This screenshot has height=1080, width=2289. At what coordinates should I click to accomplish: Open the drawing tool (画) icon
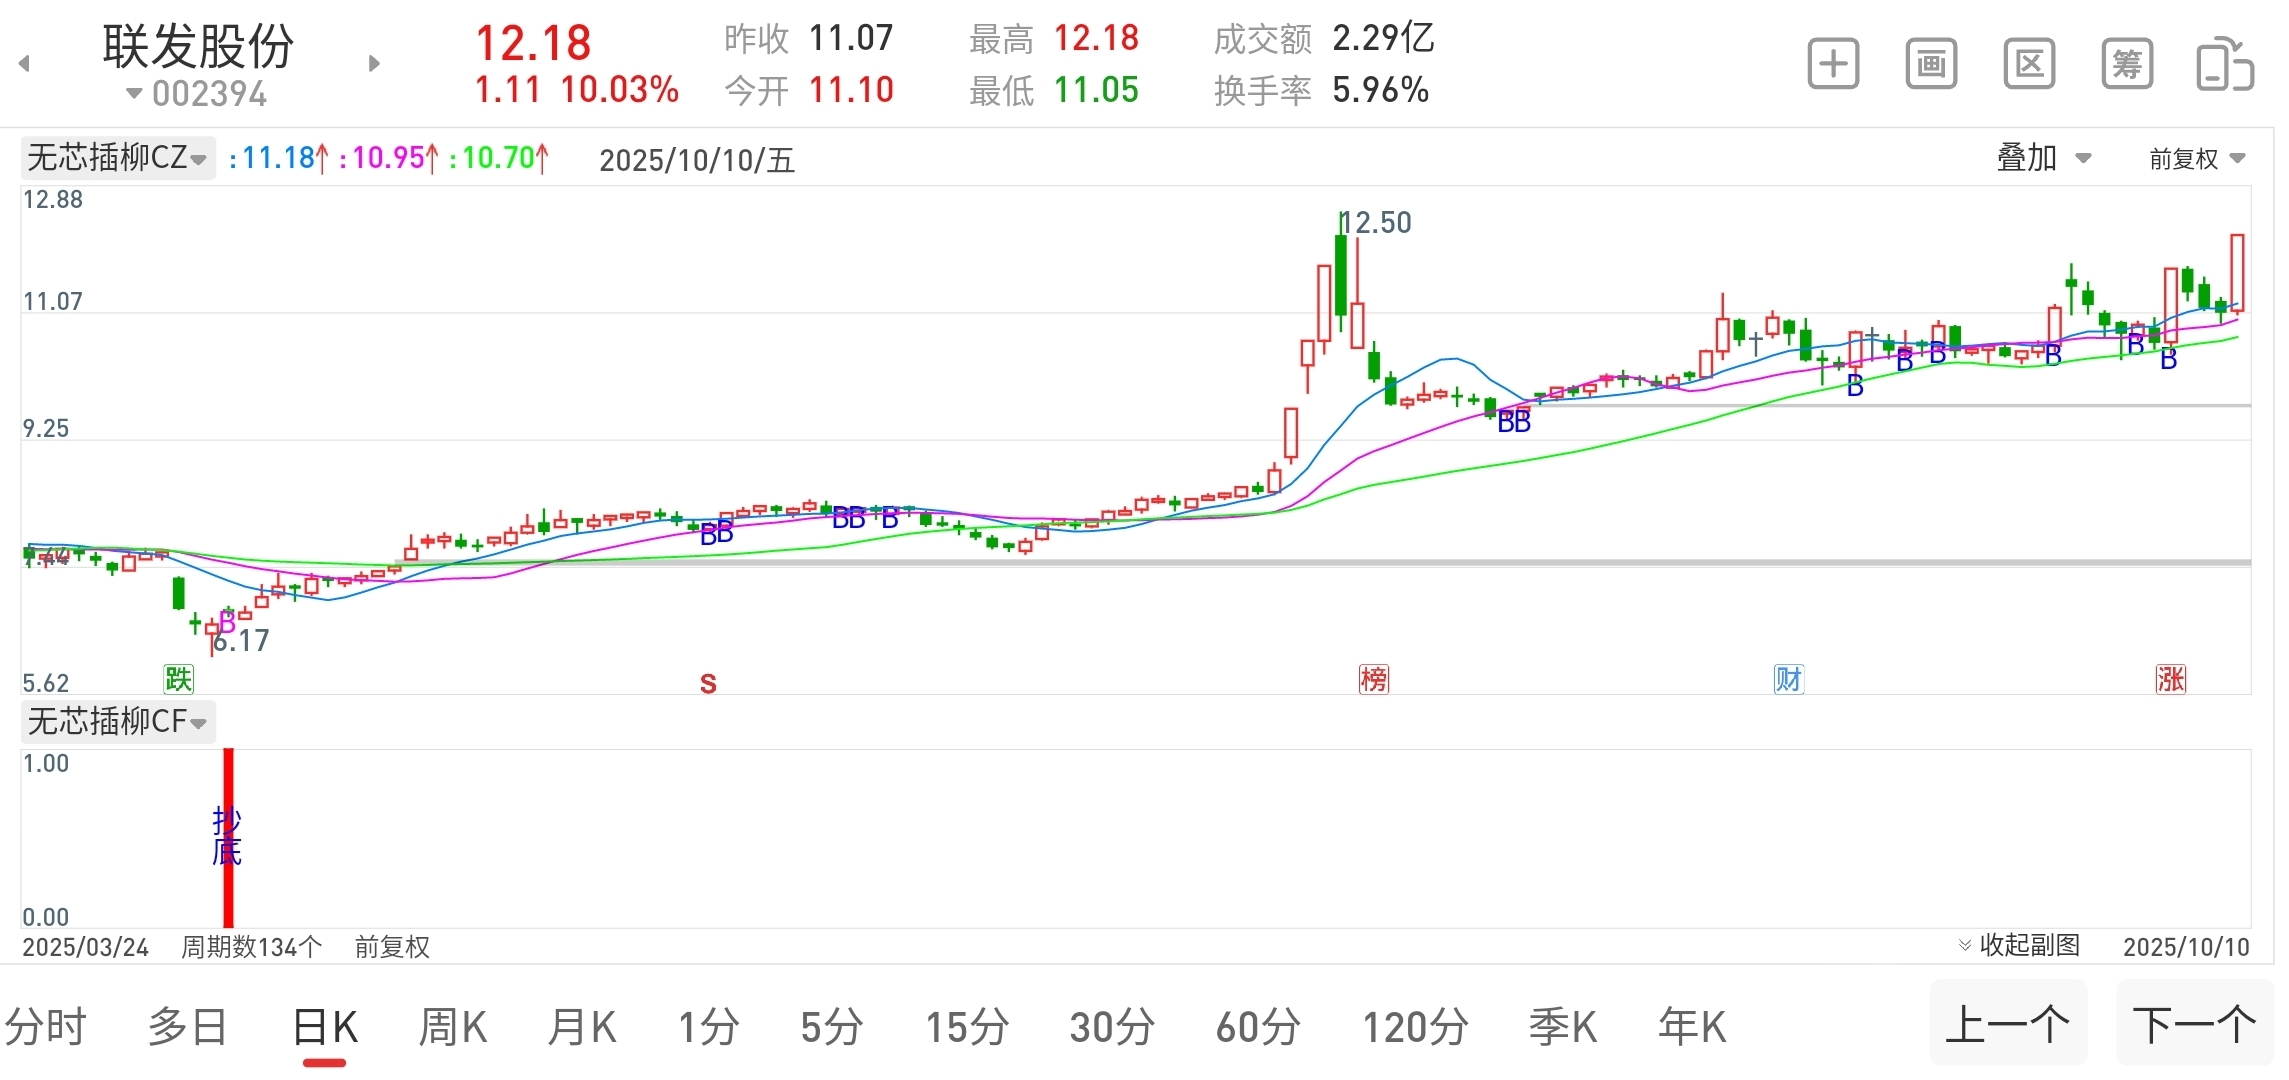pos(1931,65)
